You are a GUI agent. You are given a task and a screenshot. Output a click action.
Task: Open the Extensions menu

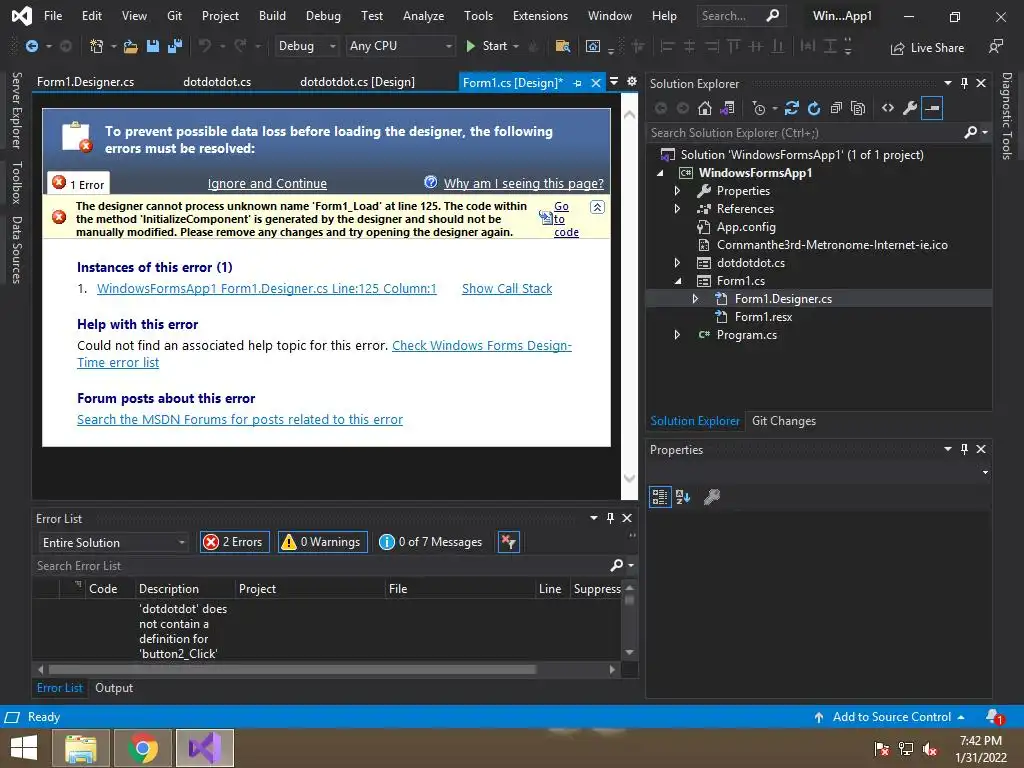[x=540, y=16]
